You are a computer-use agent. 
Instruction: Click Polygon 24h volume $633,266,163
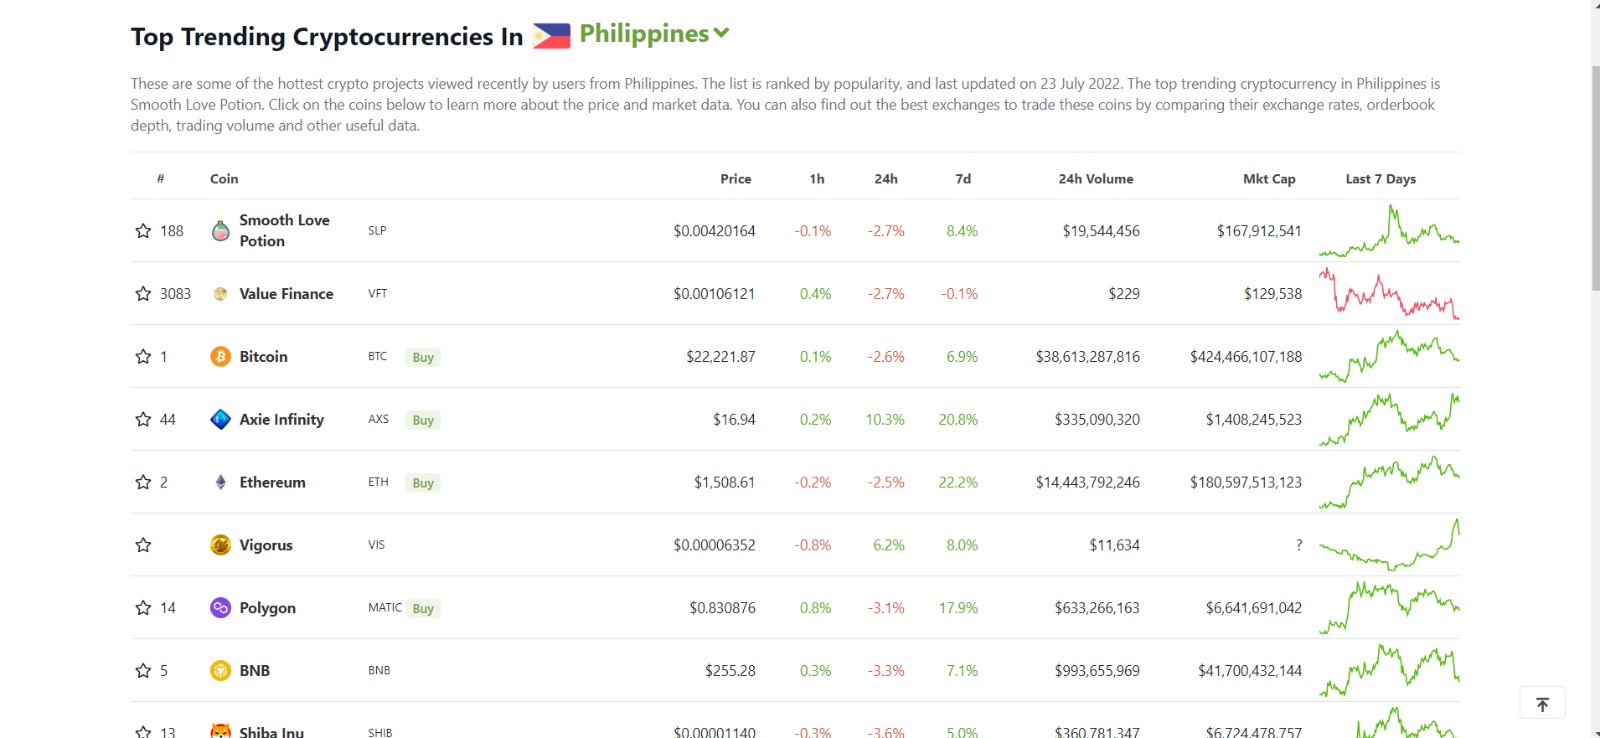[x=1097, y=608]
